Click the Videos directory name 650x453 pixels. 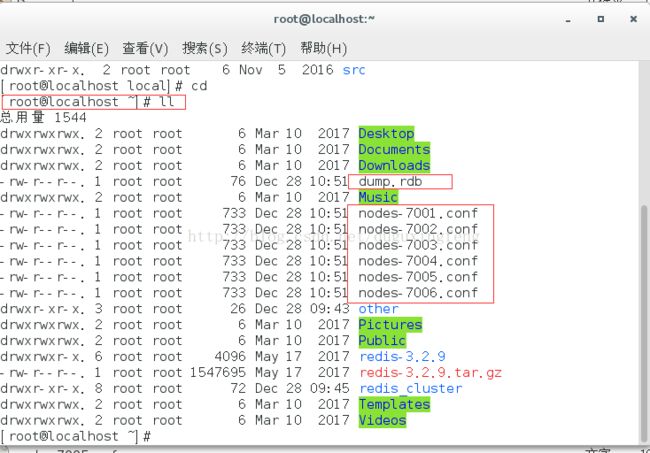(x=382, y=420)
